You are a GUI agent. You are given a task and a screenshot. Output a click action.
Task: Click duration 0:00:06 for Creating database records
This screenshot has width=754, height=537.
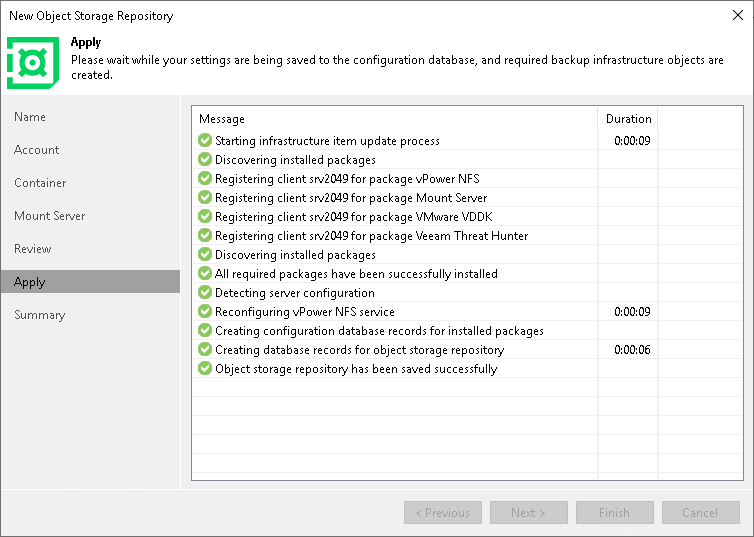tap(632, 350)
